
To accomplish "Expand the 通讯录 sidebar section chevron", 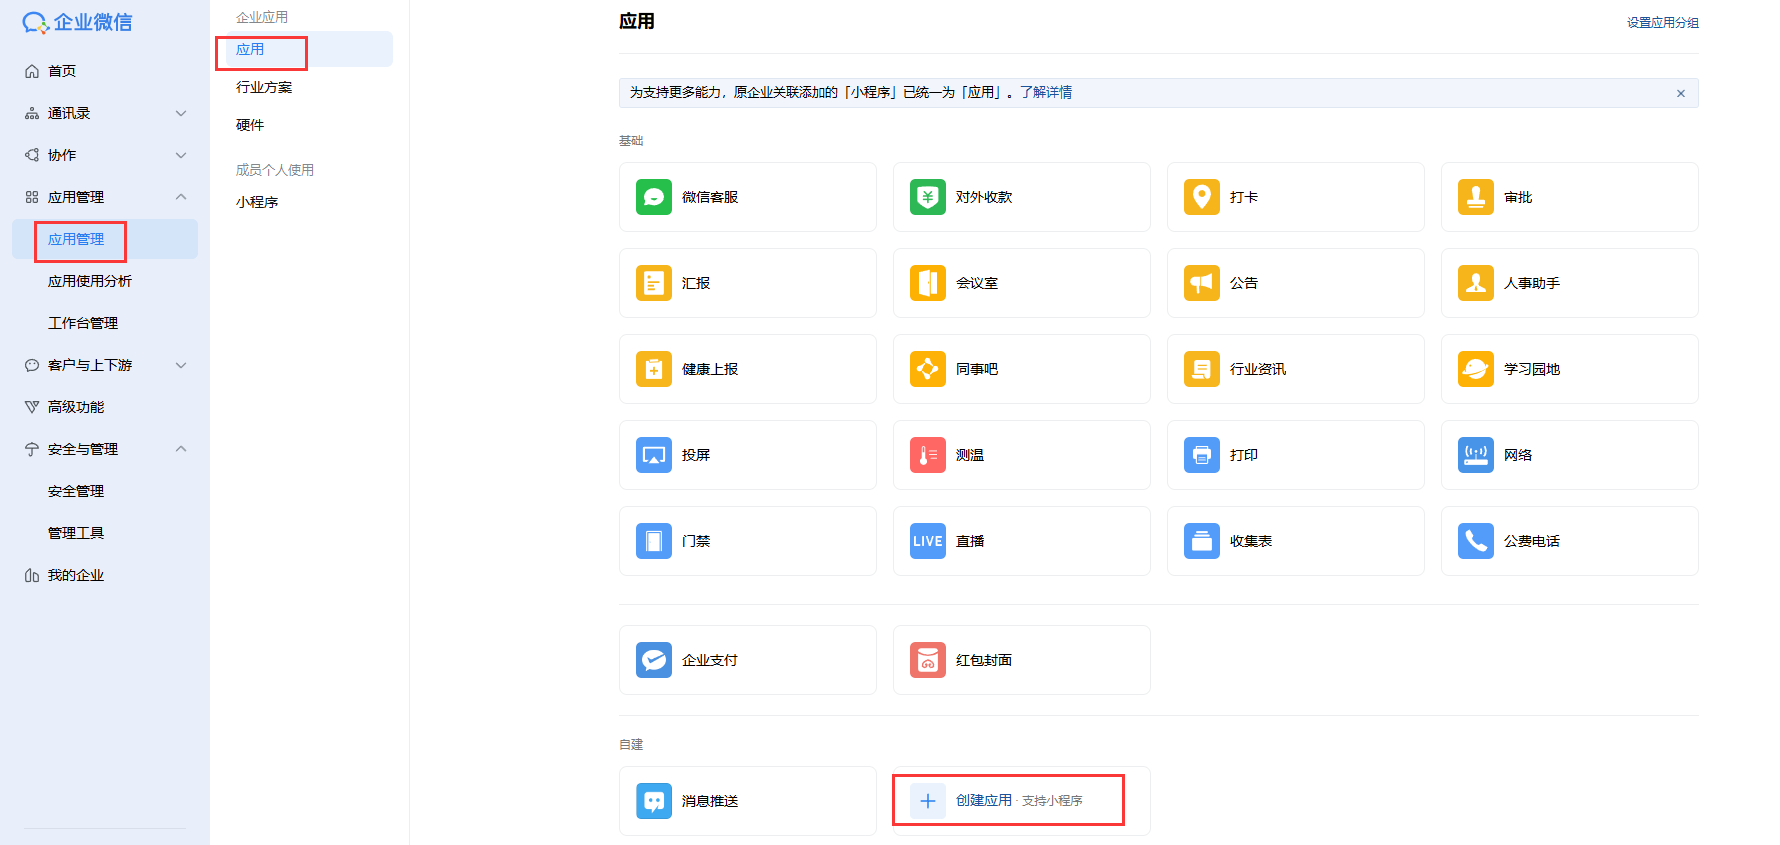I will coord(181,113).
